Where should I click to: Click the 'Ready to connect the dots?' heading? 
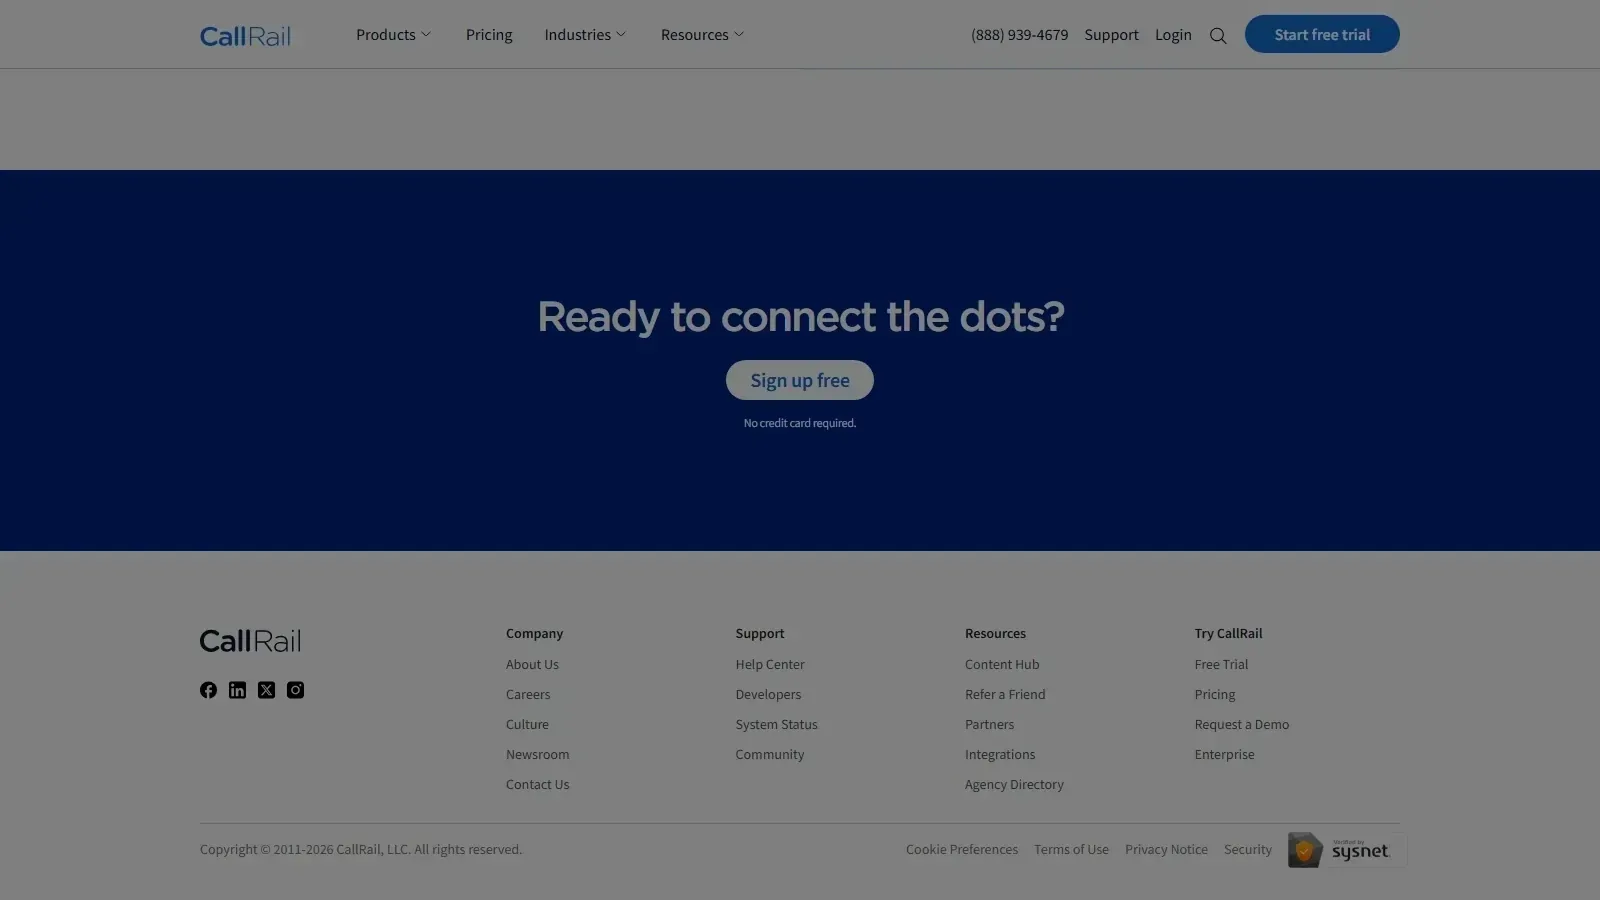pos(800,317)
